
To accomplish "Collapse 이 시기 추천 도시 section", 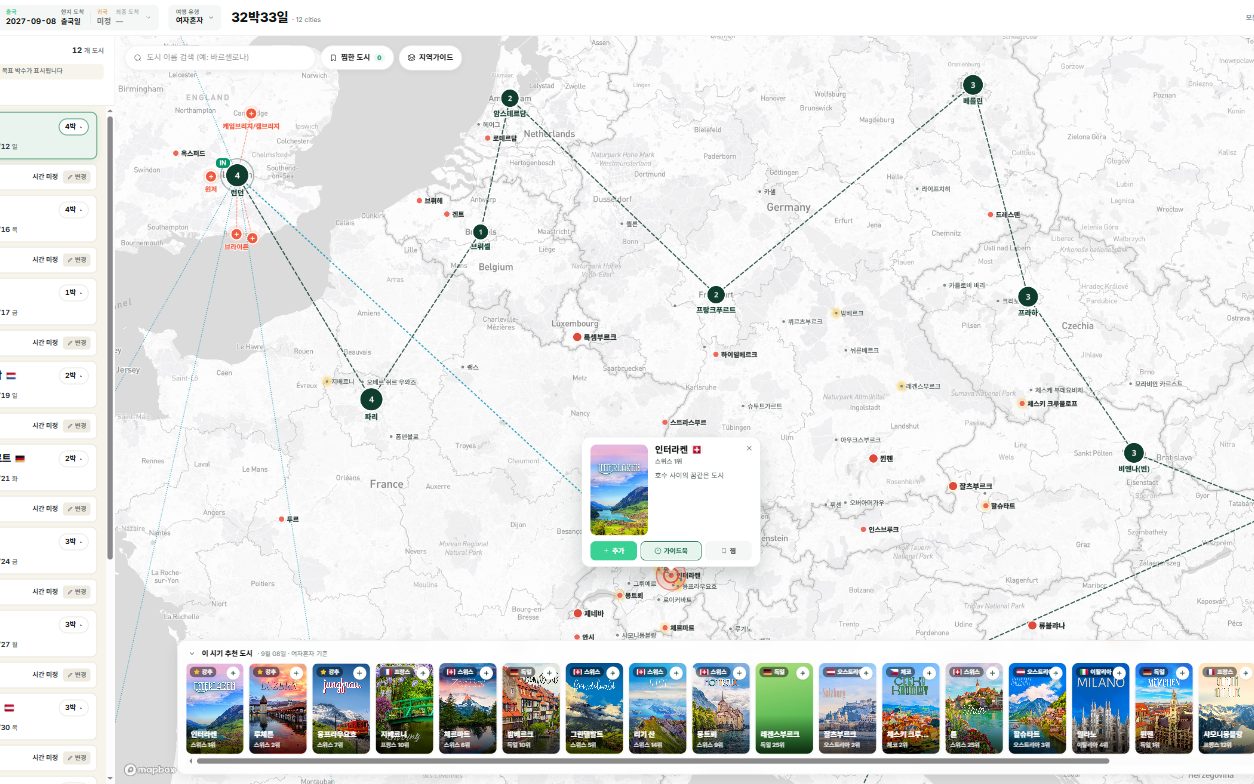I will (x=192, y=652).
